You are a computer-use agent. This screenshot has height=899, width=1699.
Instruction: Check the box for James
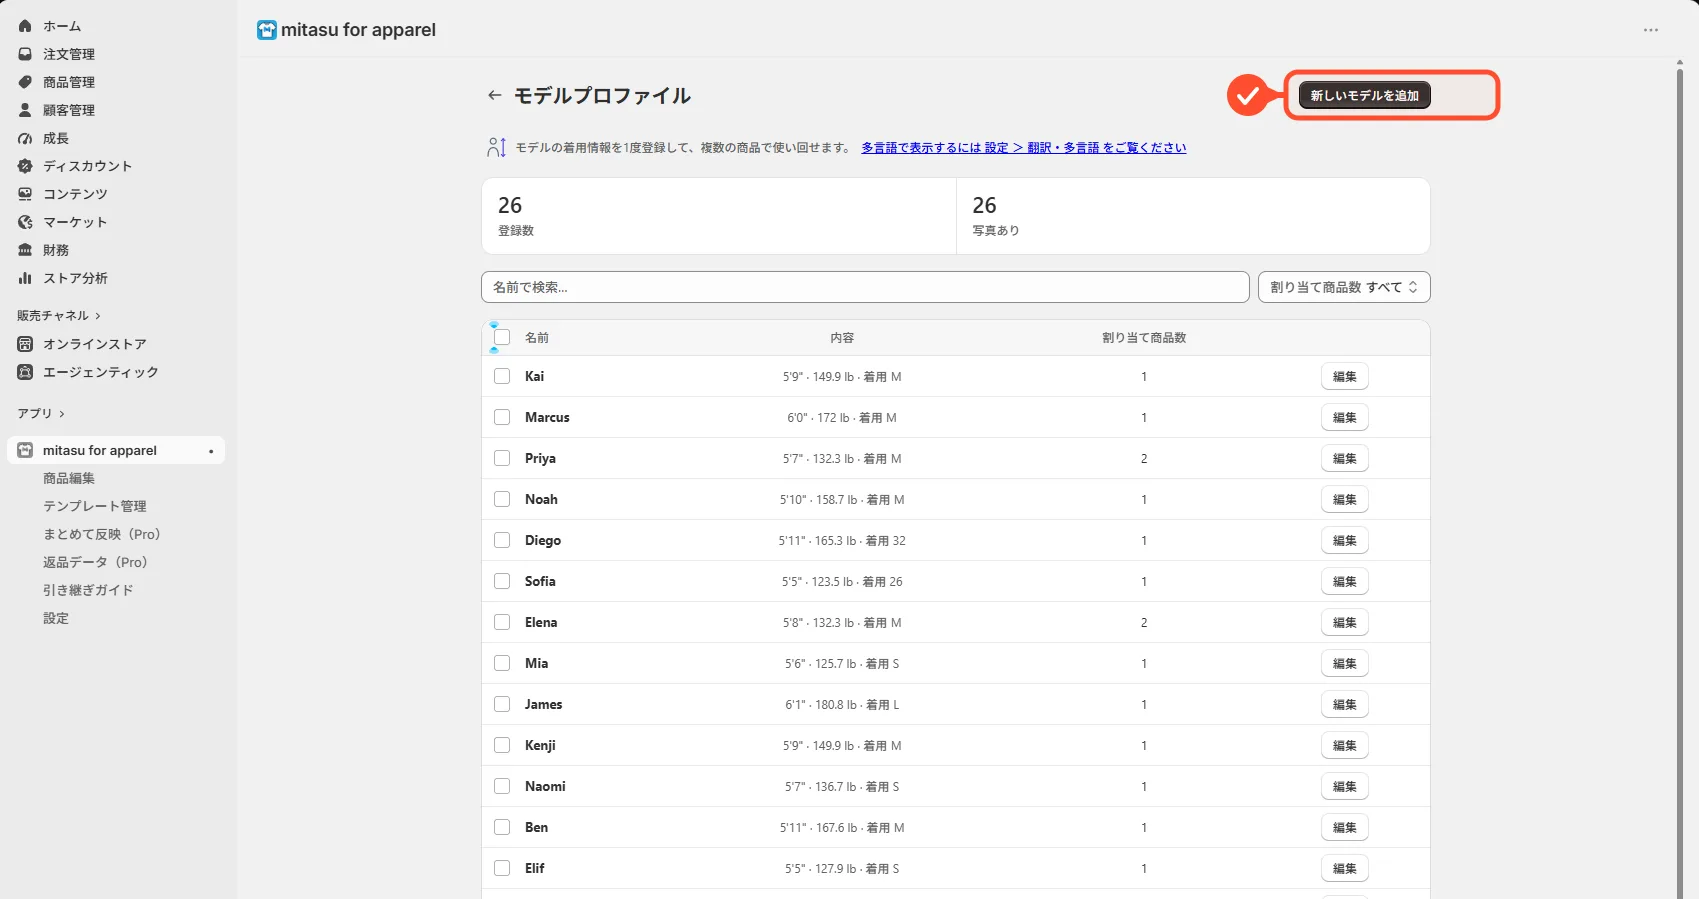502,704
